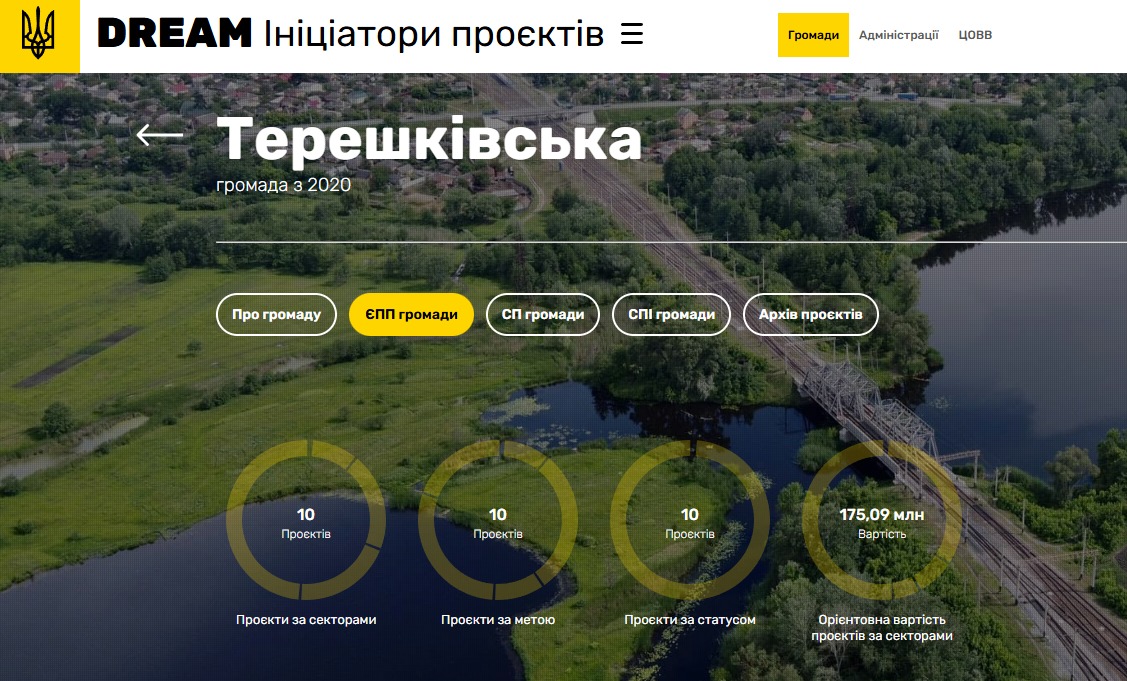Open the Про громаду section
This screenshot has width=1127, height=681.
(276, 315)
